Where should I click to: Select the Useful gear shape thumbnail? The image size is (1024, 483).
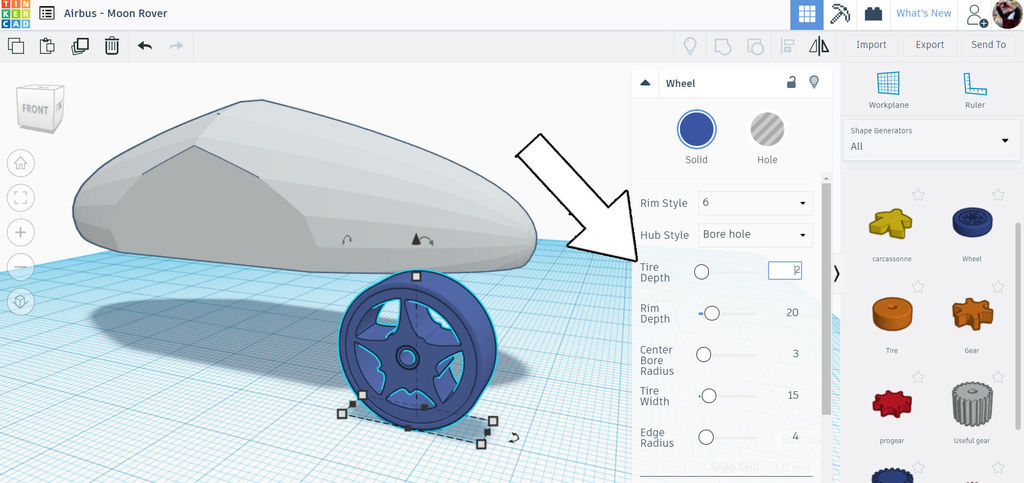click(972, 403)
